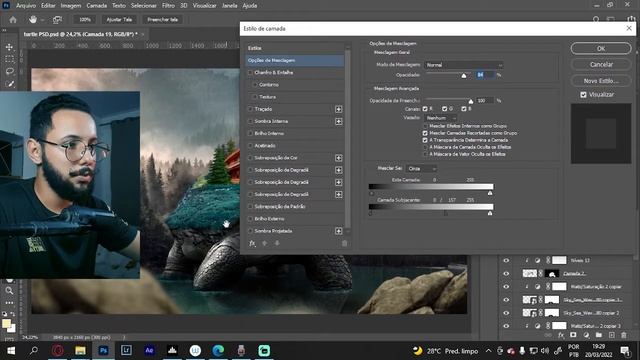This screenshot has height=360, width=640.
Task: Click the Cancelar button
Action: pos(601,64)
